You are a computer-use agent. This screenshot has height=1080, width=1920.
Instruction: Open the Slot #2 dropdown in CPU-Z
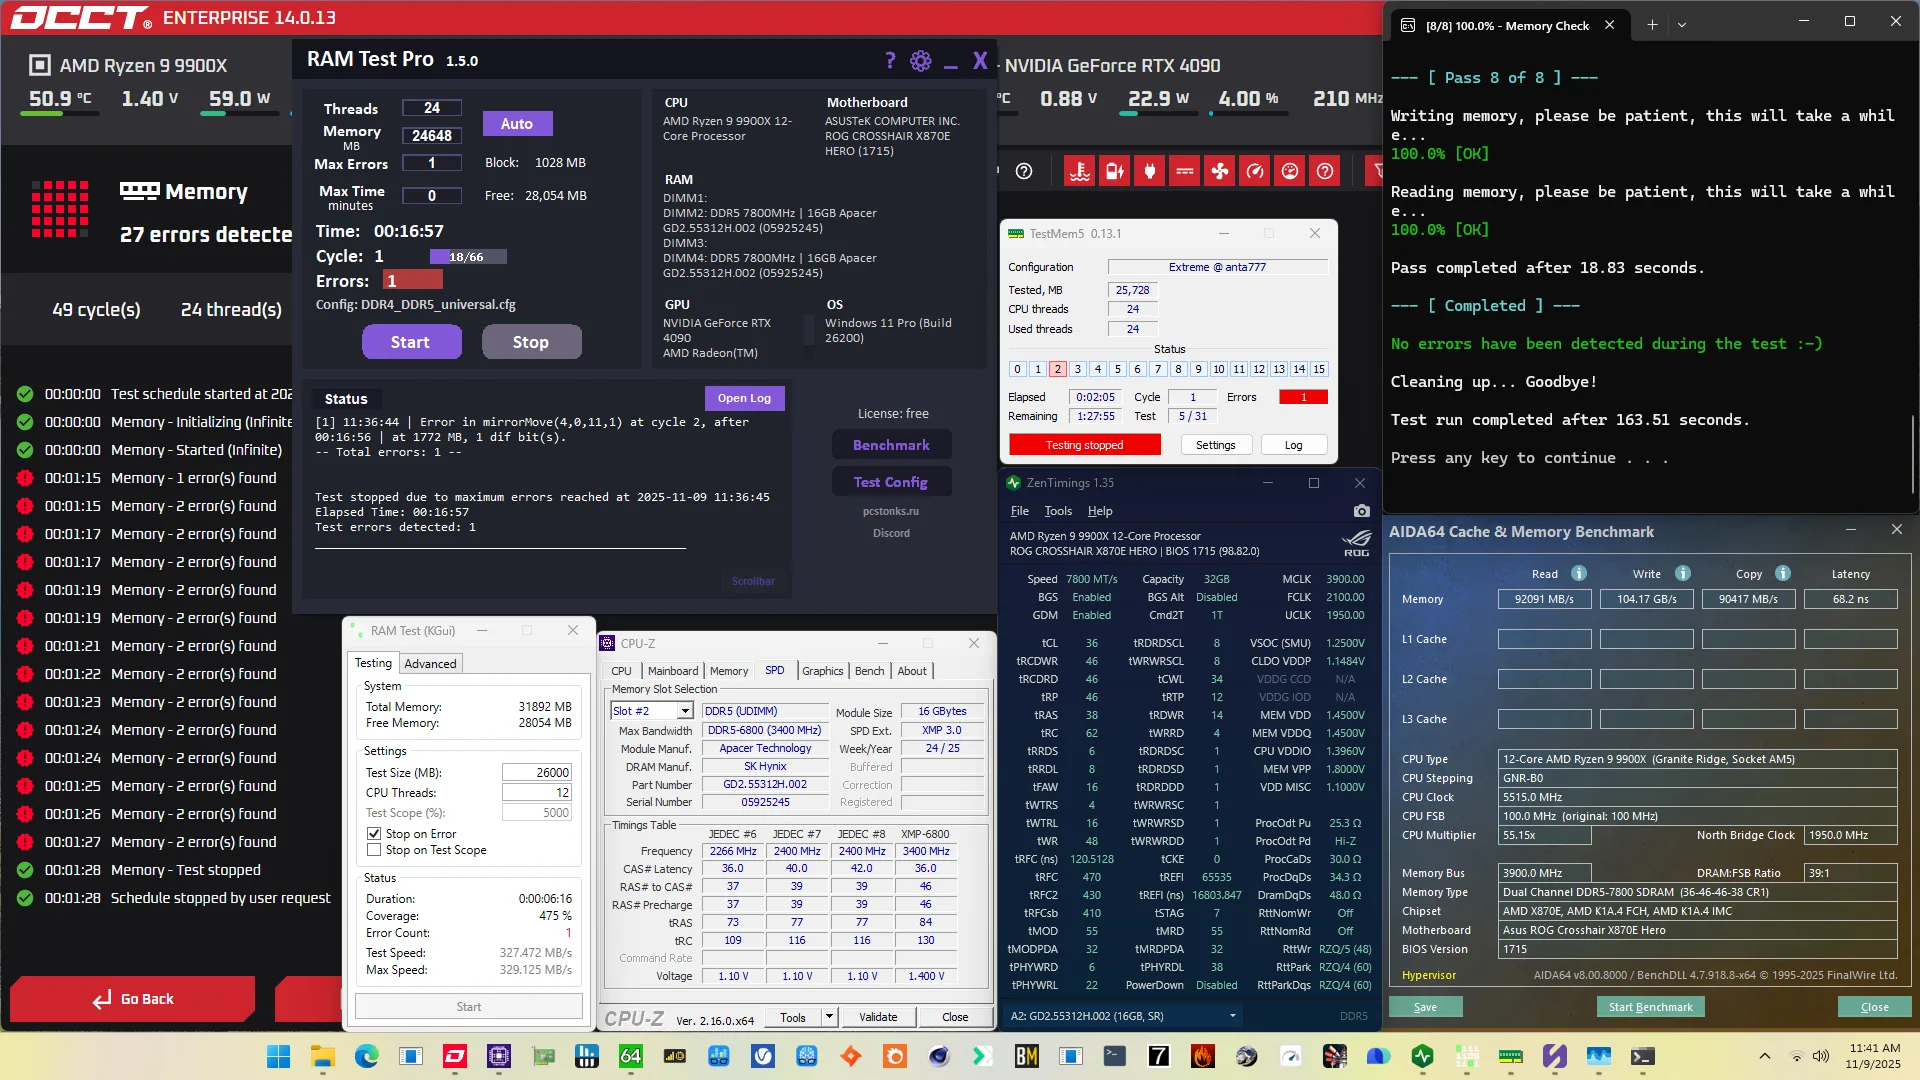pyautogui.click(x=685, y=711)
